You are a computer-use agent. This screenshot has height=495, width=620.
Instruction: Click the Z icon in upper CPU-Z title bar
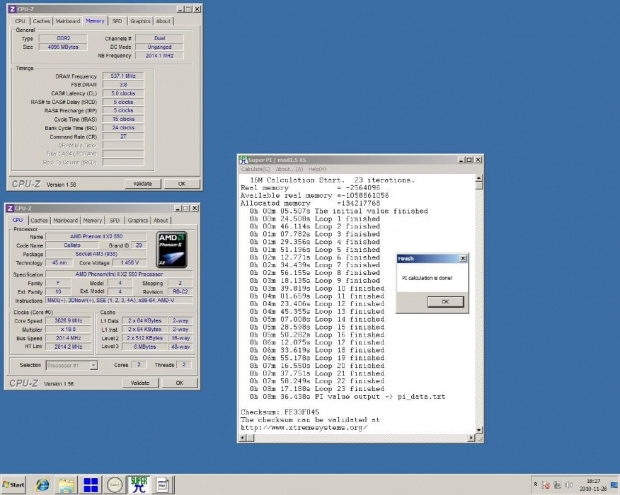click(12, 9)
